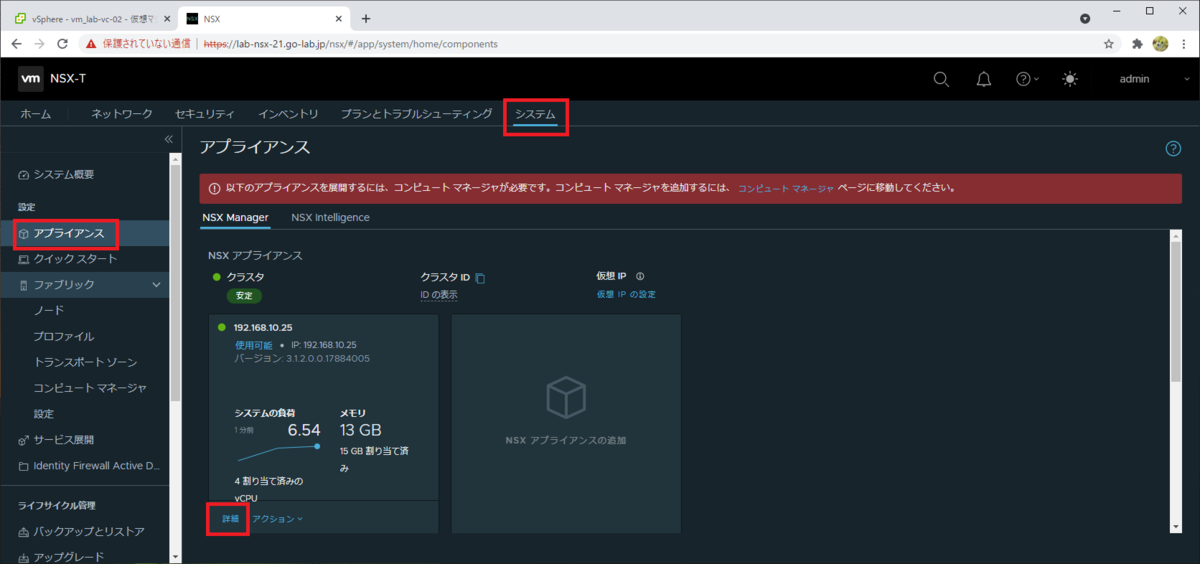The height and width of the screenshot is (564, 1200).
Task: Click the browser address bar URL
Action: pos(350,44)
